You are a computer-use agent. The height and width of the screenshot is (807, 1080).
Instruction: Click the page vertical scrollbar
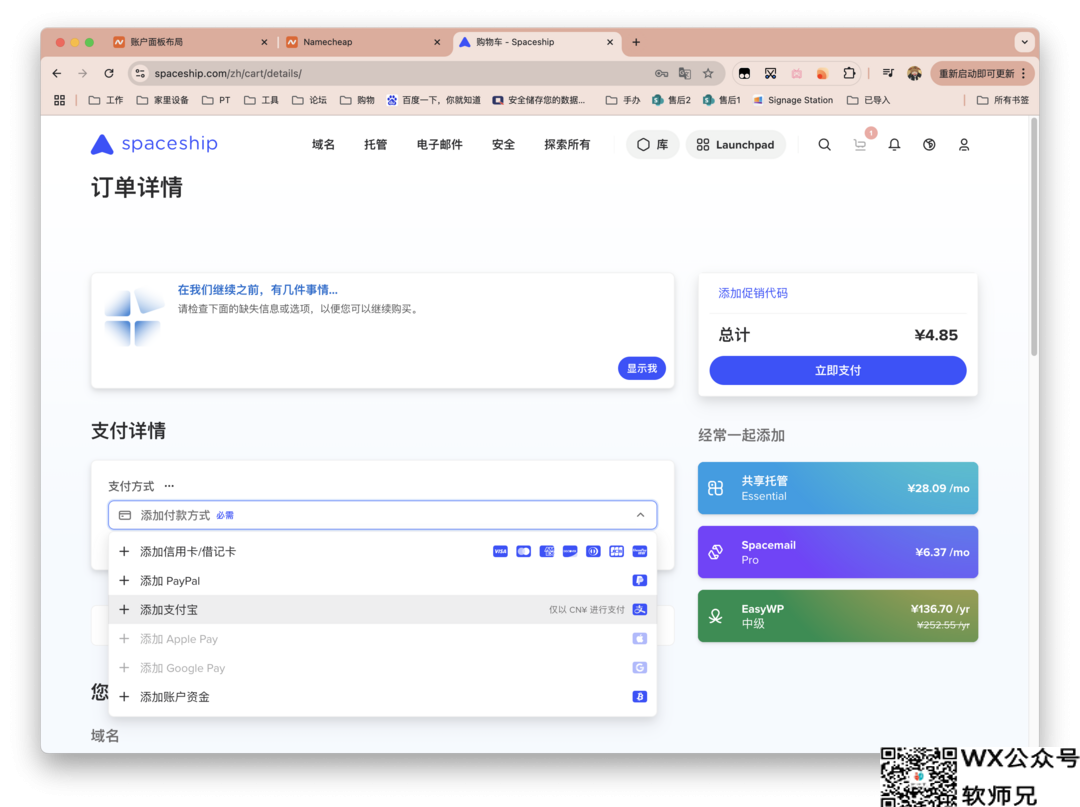[x=1034, y=238]
